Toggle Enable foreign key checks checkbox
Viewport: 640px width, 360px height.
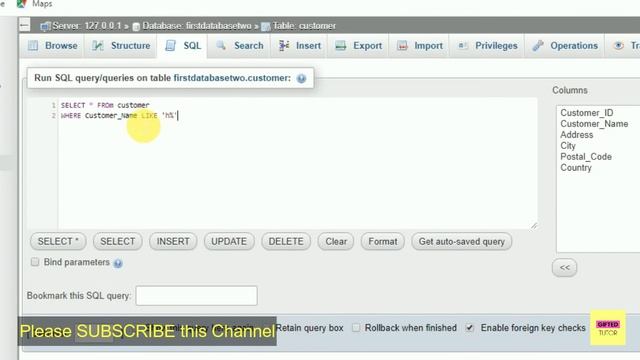coord(470,328)
